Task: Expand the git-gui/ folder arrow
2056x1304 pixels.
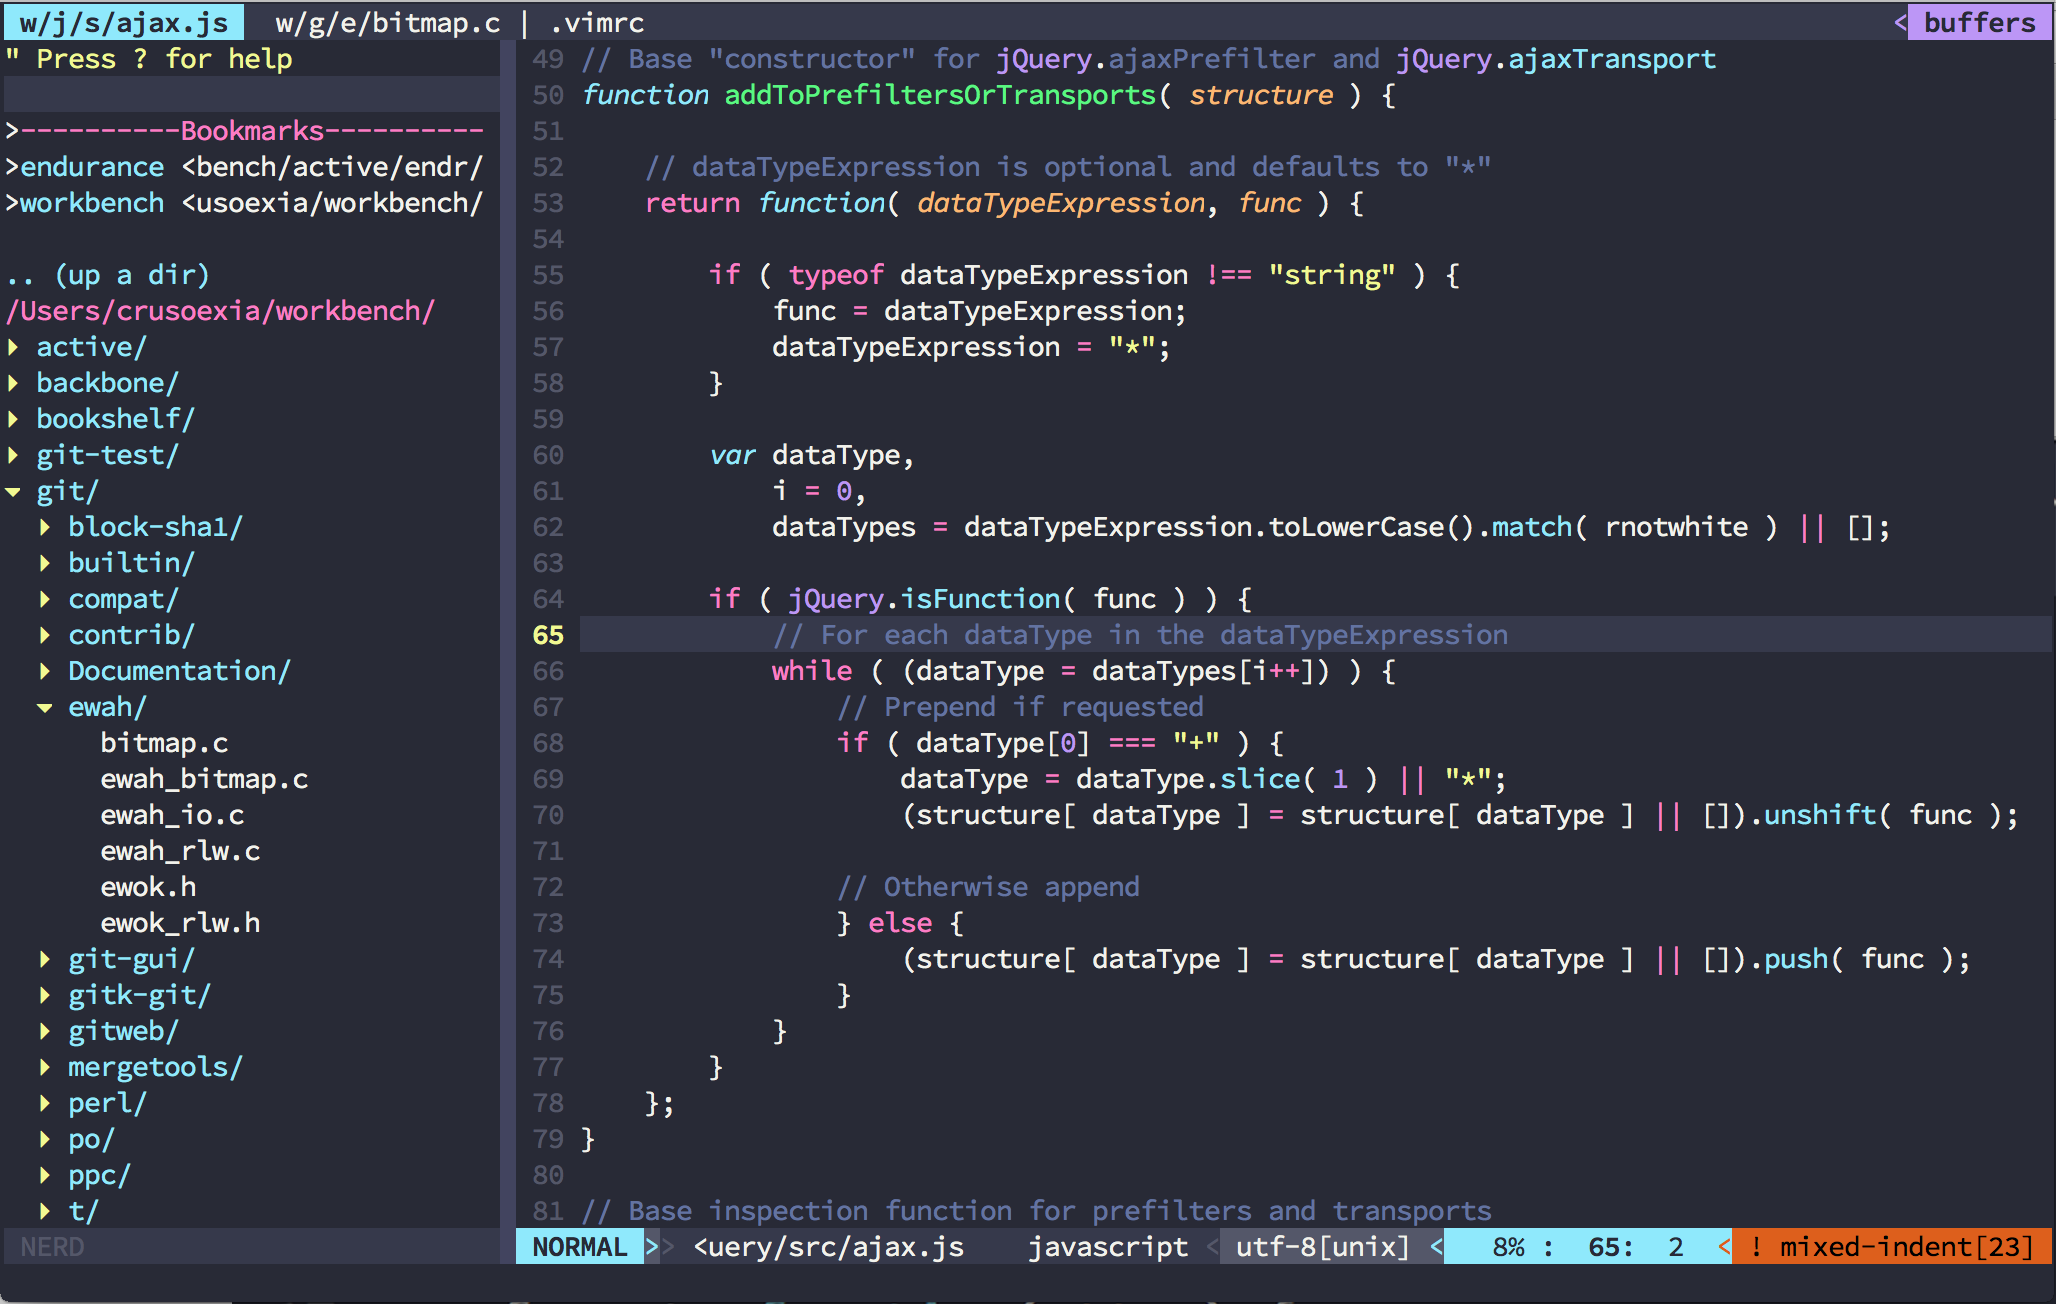Action: [45, 959]
